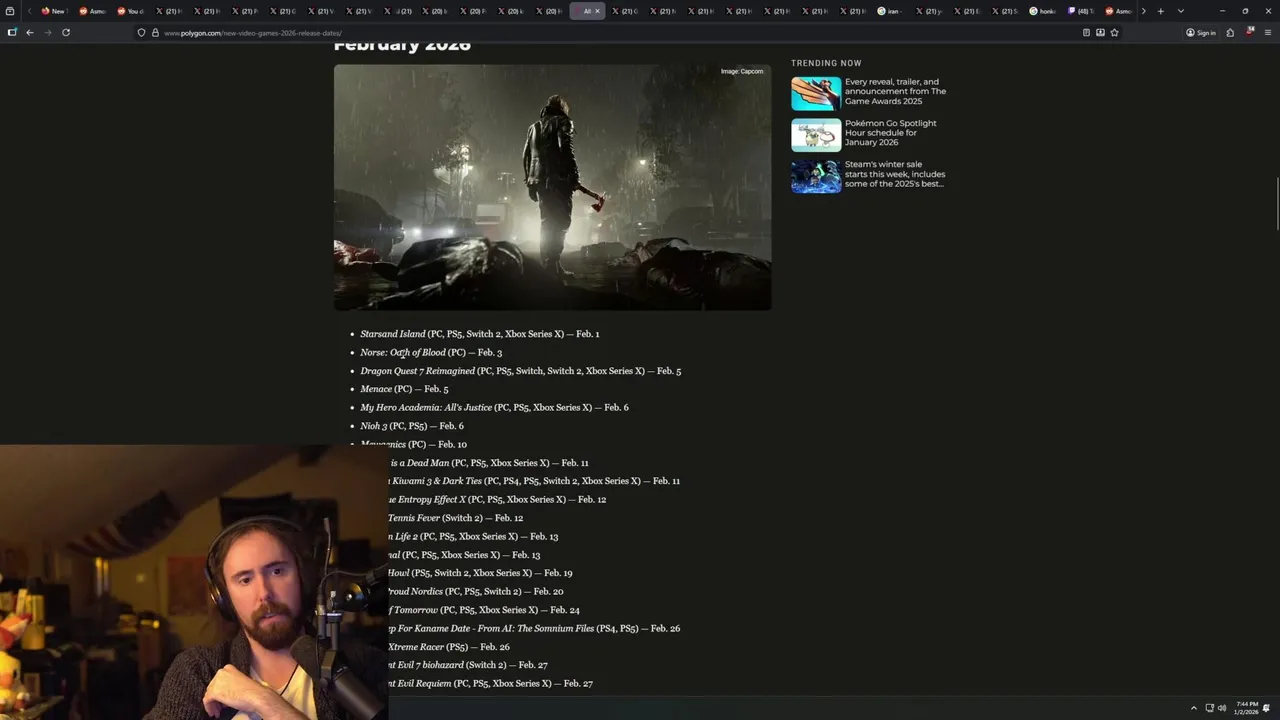1280x720 pixels.
Task: Open the Pokémon Go Spotlight Hour article link
Action: (891, 133)
